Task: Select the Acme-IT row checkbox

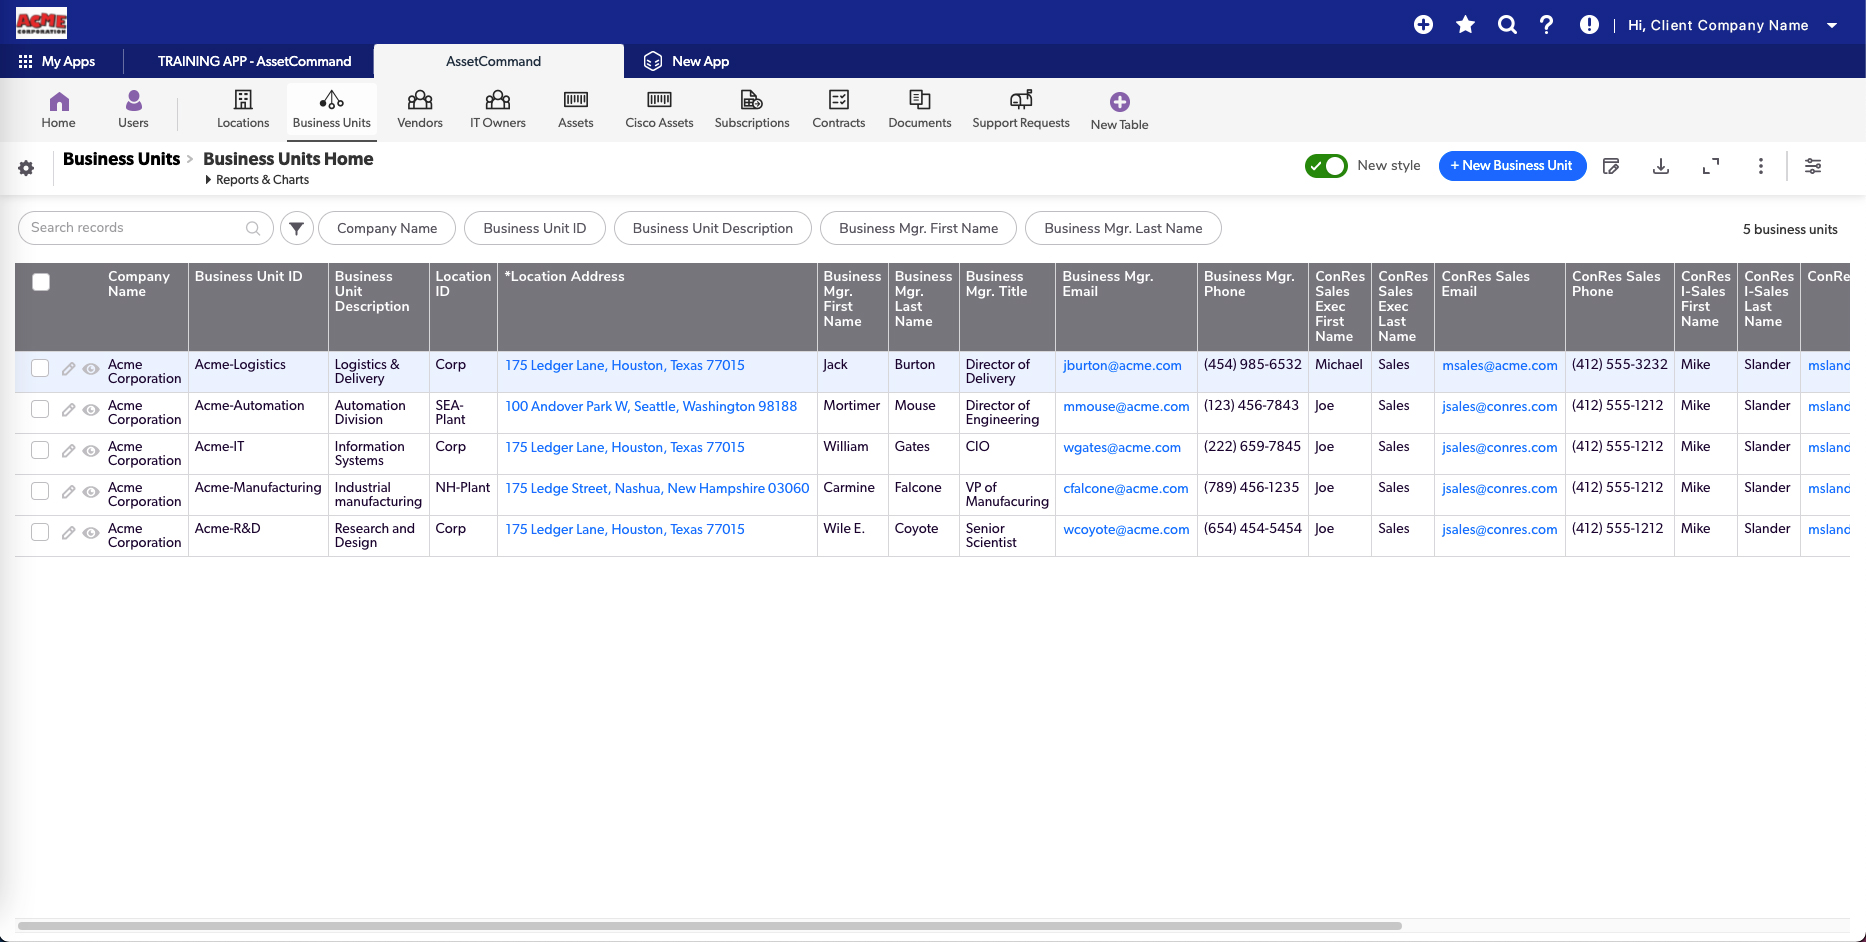Action: click(x=40, y=450)
